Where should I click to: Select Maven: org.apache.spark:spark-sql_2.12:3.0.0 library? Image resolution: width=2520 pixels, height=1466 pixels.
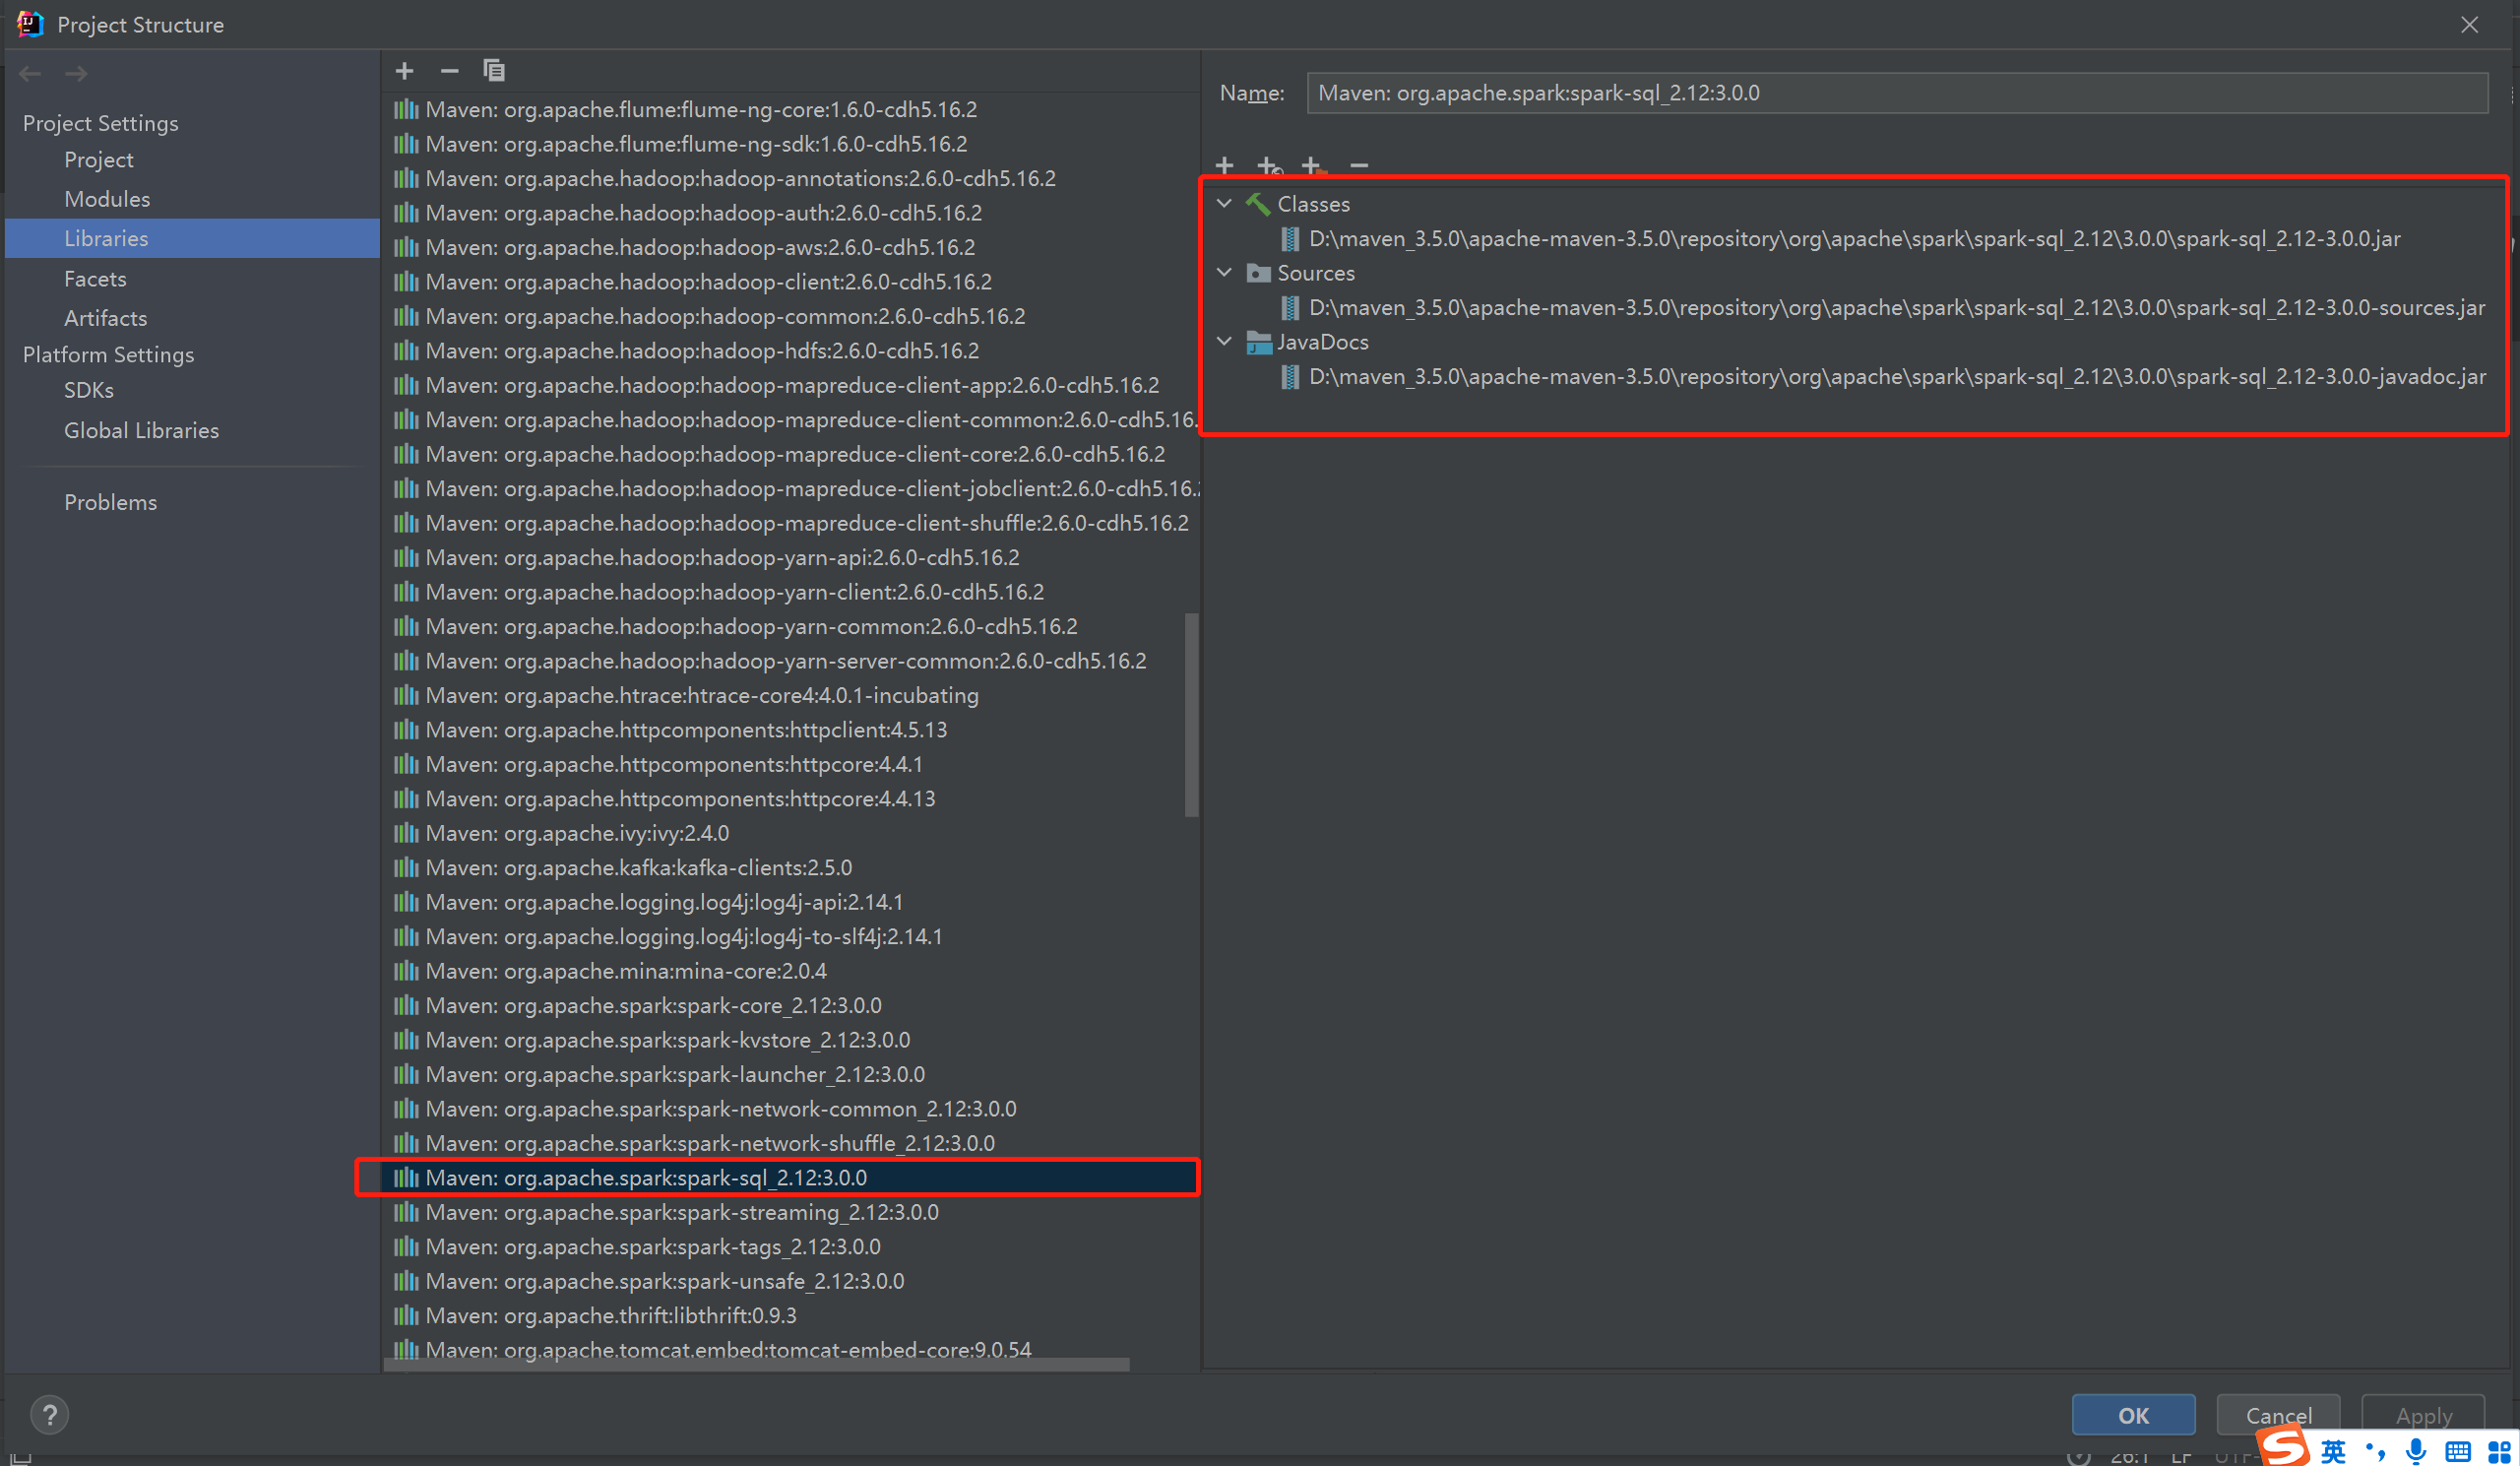[790, 1178]
